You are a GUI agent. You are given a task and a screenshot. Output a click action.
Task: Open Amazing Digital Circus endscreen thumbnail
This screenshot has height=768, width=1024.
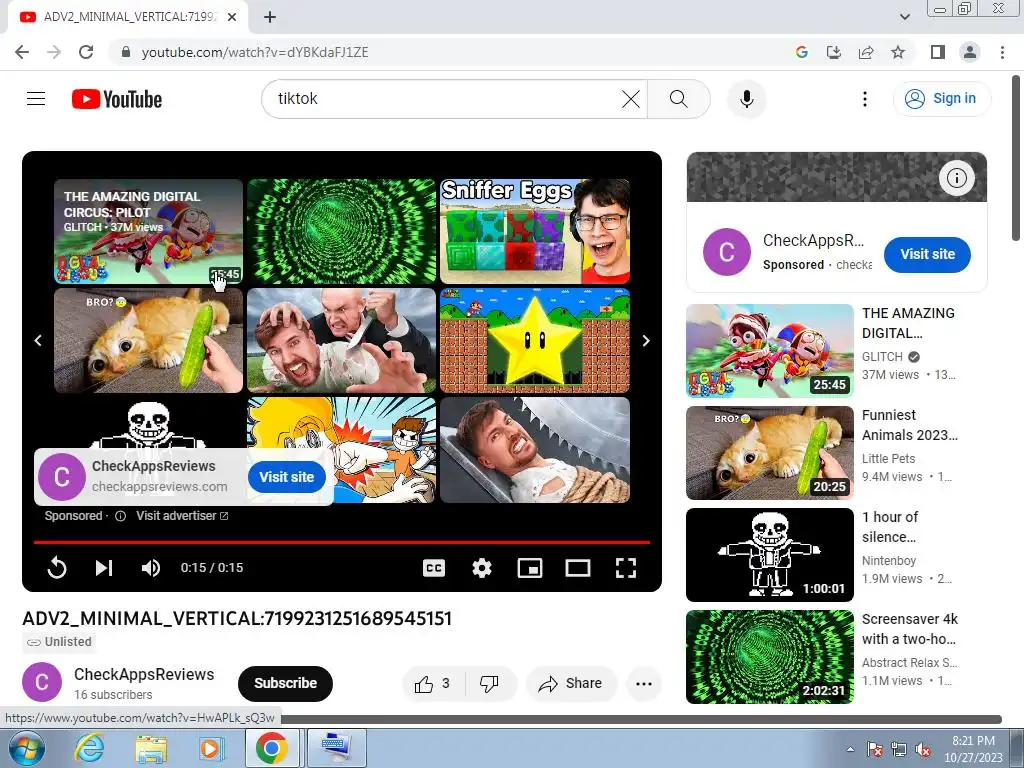[x=148, y=231]
